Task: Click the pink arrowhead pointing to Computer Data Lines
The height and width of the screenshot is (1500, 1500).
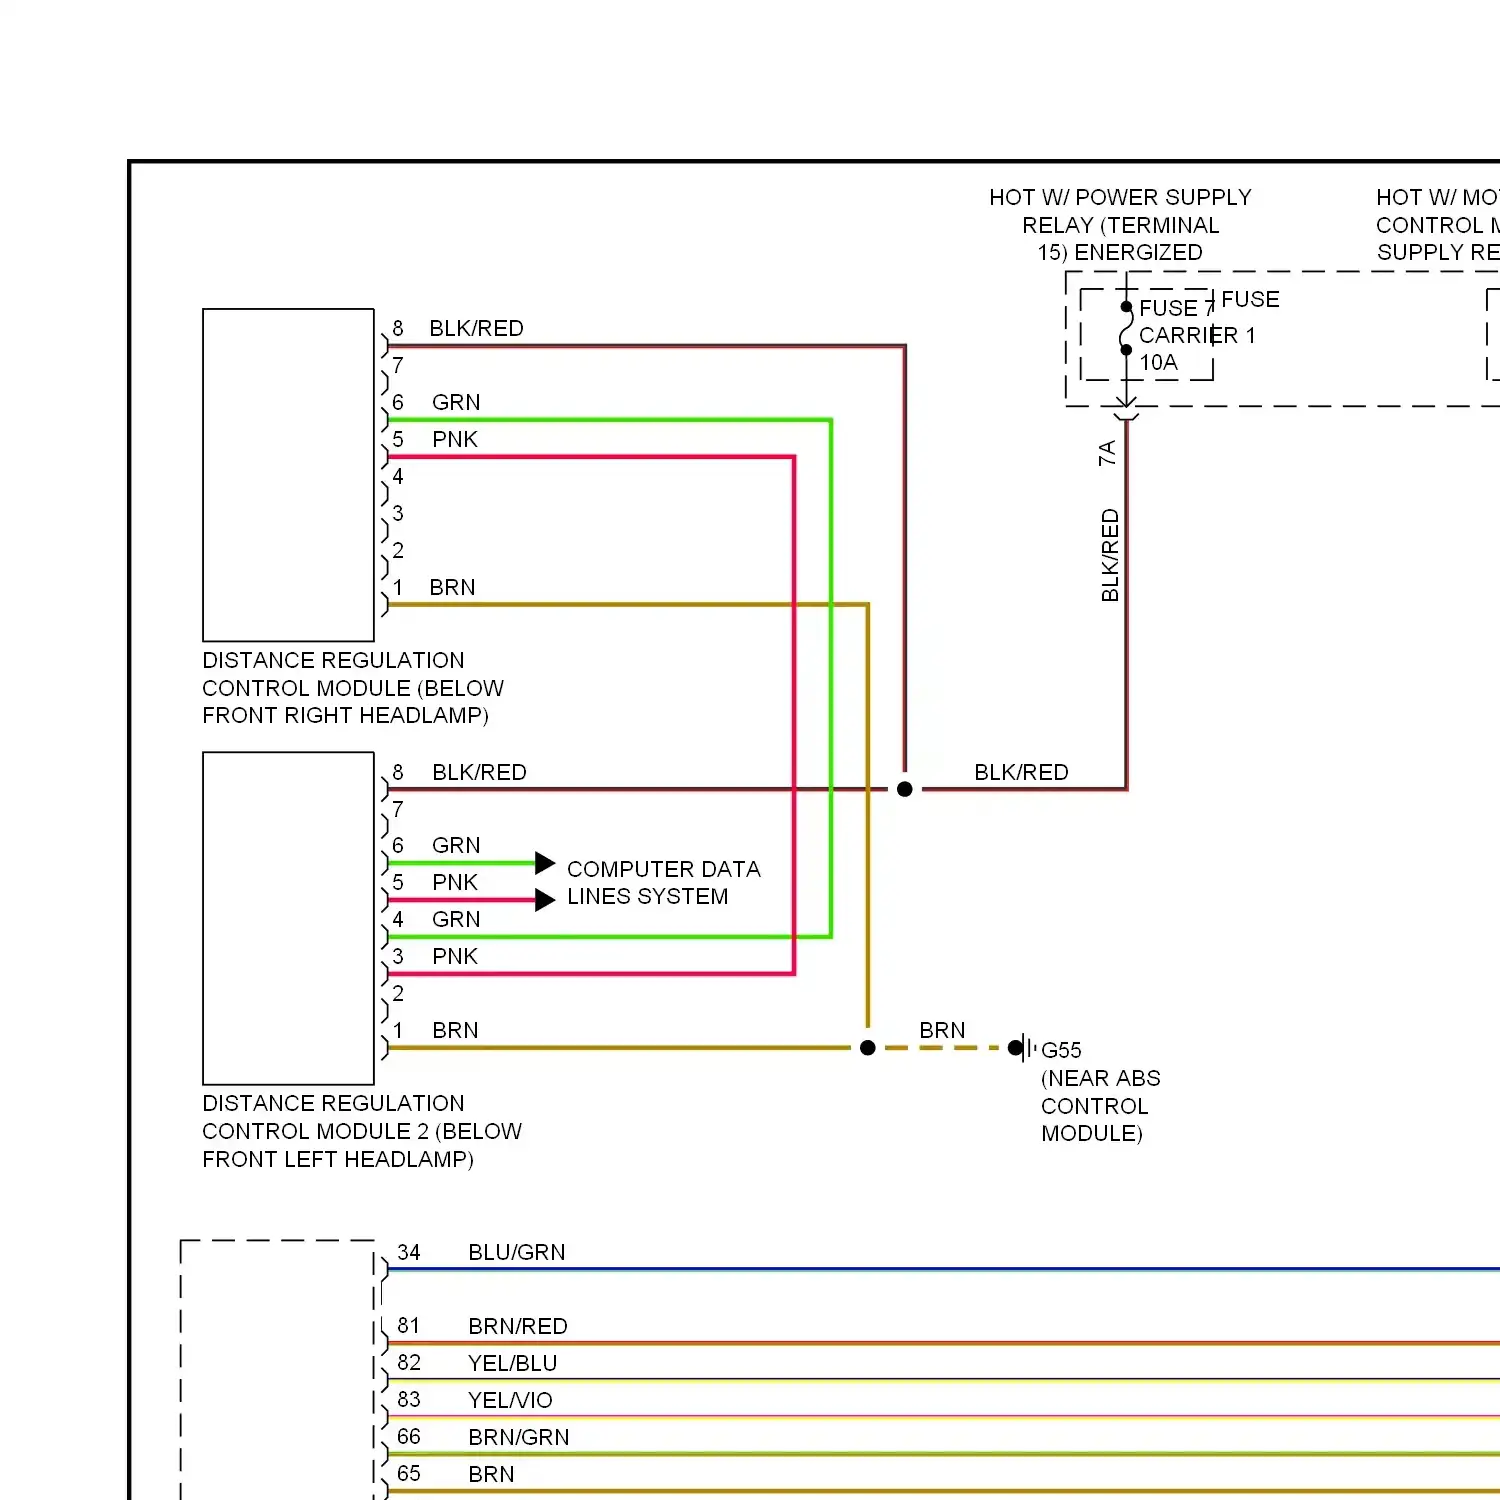Action: coord(545,900)
